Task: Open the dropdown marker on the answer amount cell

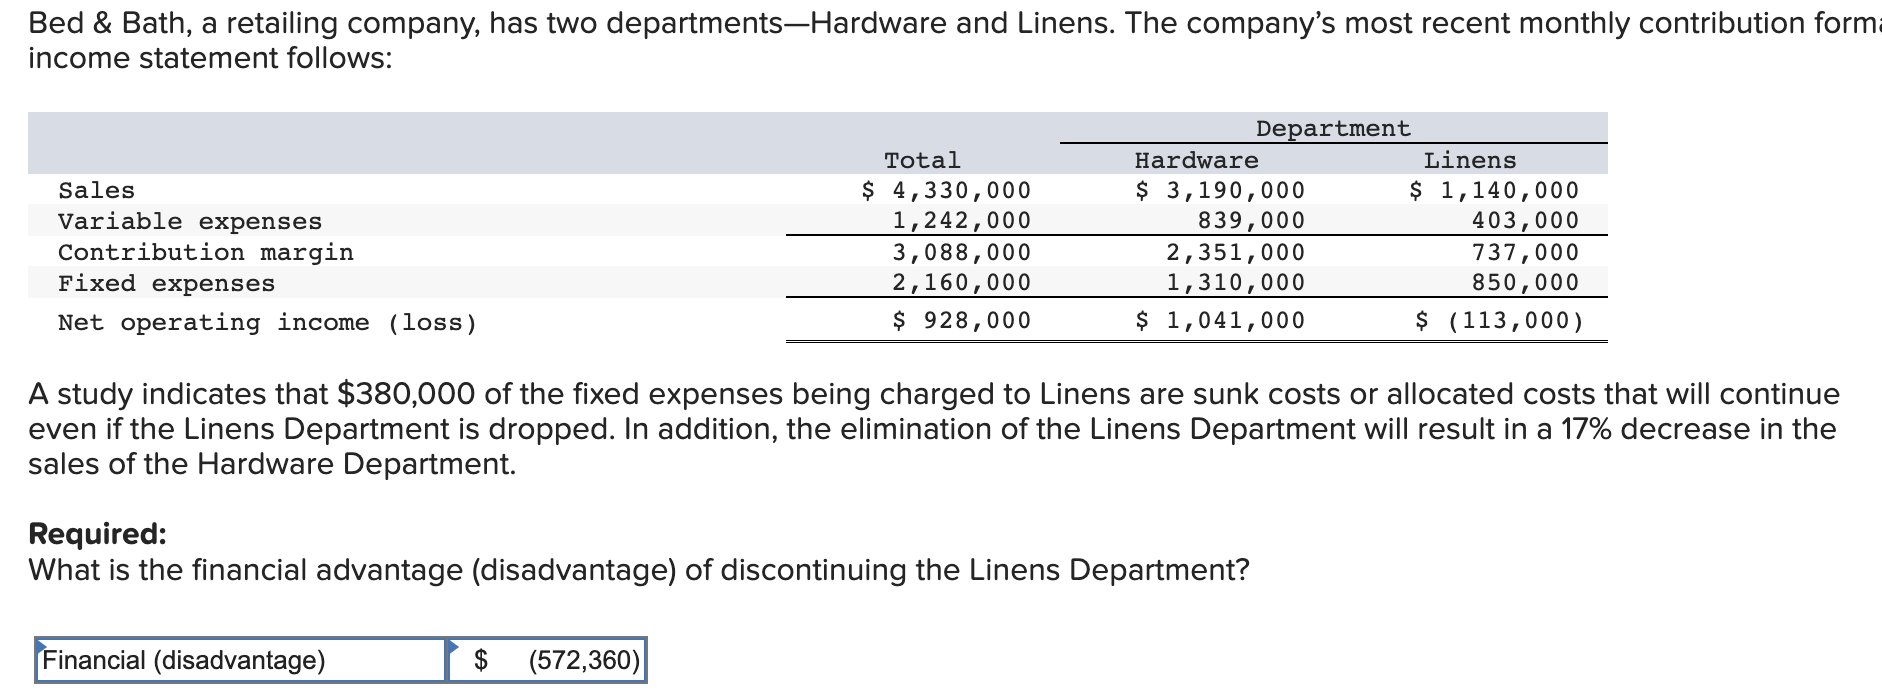Action: (x=453, y=645)
